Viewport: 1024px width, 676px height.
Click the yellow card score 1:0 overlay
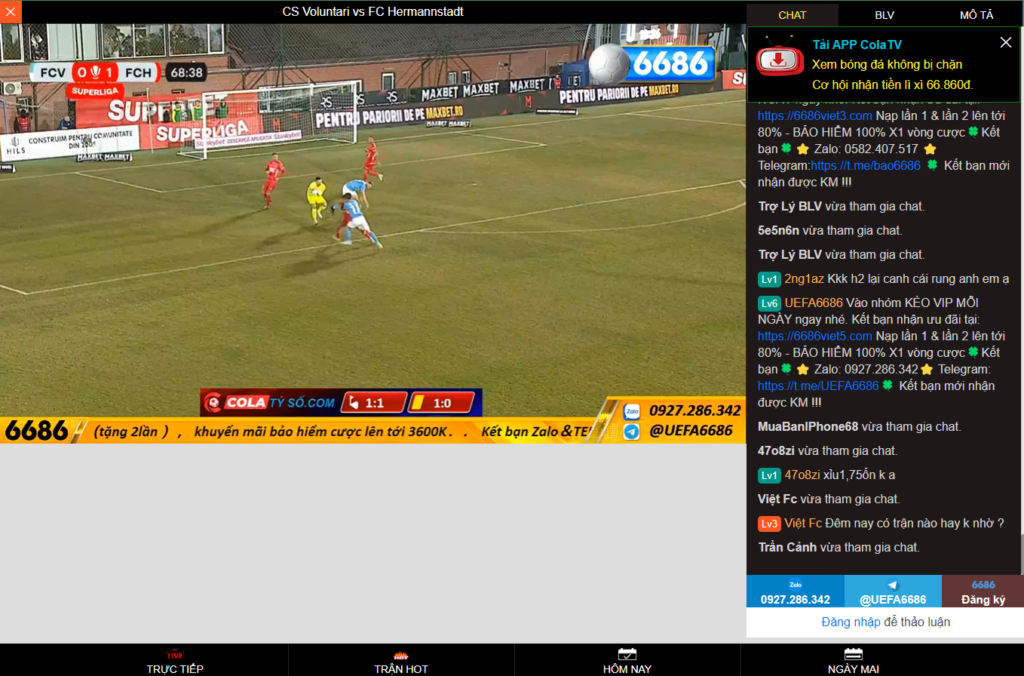tap(441, 403)
